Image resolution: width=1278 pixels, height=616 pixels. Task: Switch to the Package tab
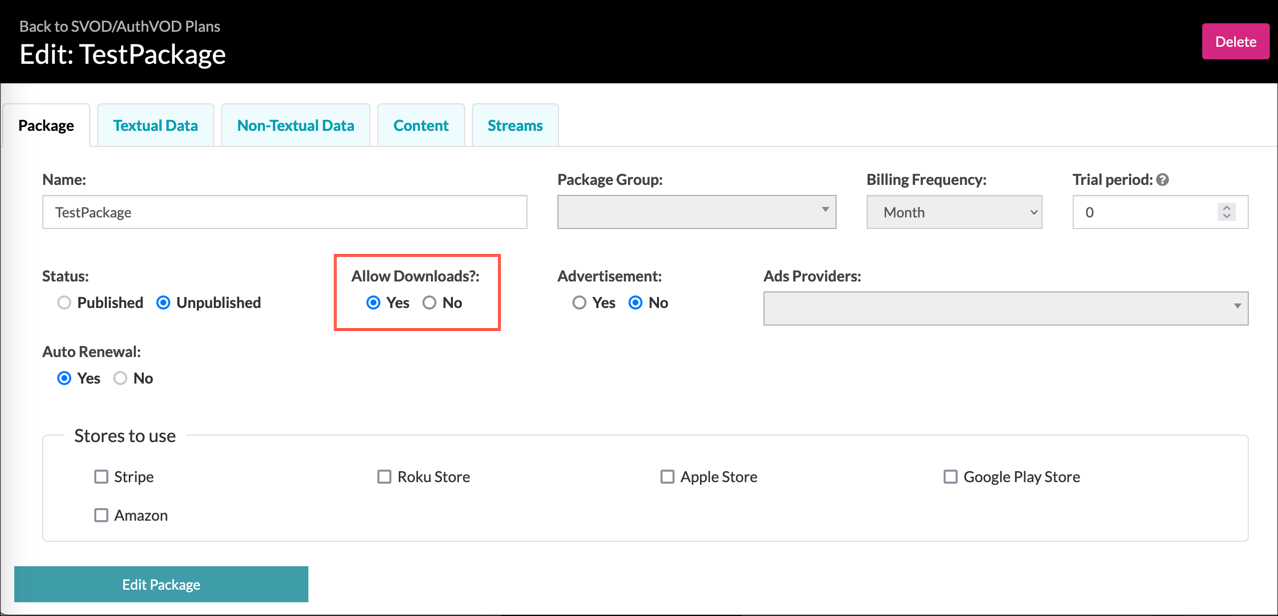click(x=46, y=125)
